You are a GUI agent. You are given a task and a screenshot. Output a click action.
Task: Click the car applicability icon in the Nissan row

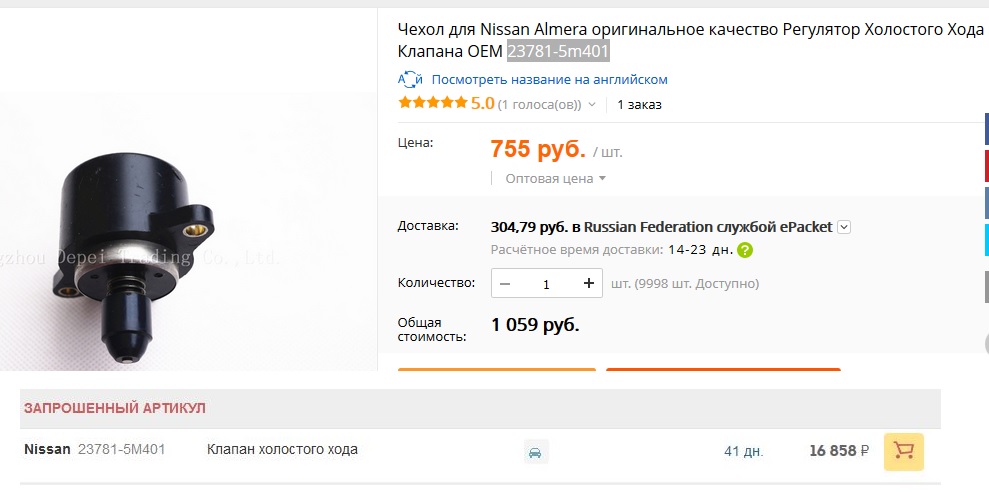[x=536, y=452]
